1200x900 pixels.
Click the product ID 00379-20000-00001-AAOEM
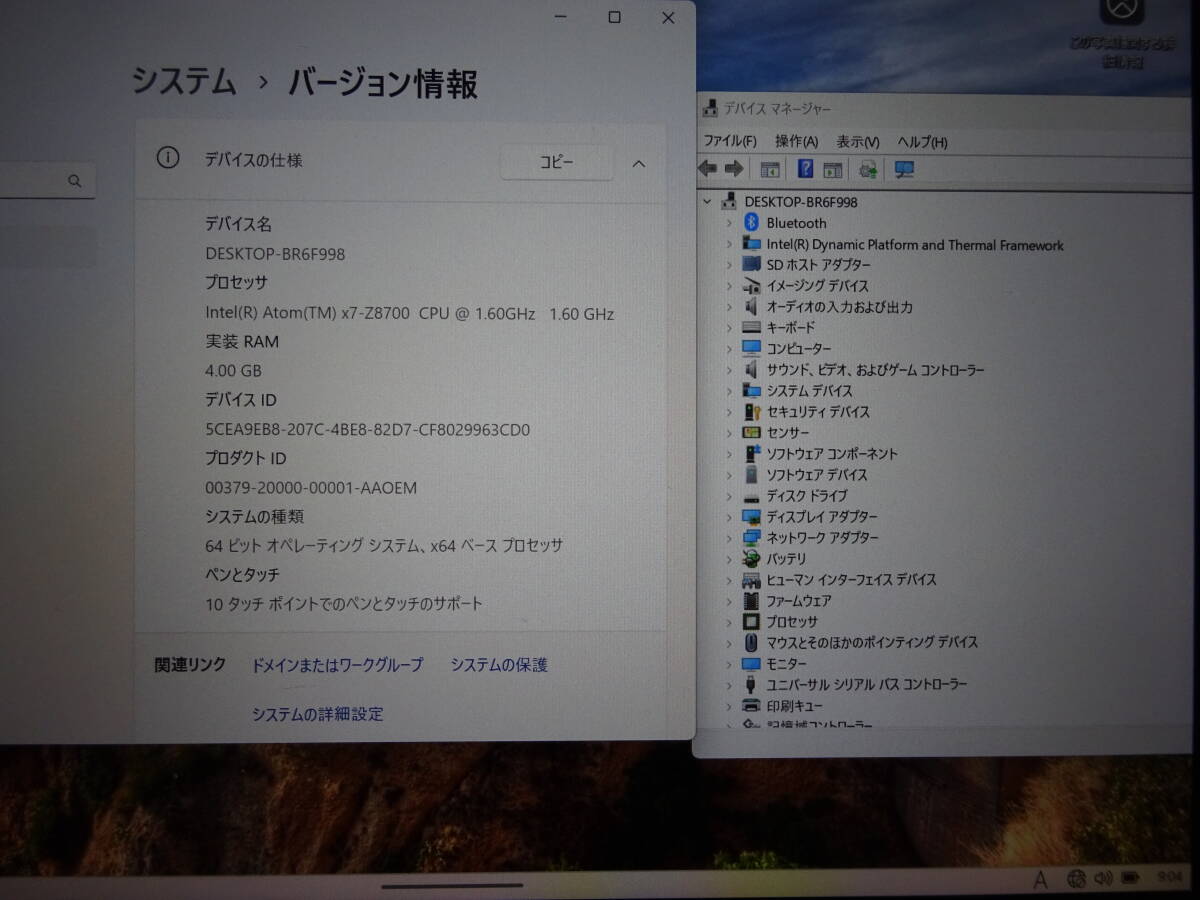click(311, 488)
